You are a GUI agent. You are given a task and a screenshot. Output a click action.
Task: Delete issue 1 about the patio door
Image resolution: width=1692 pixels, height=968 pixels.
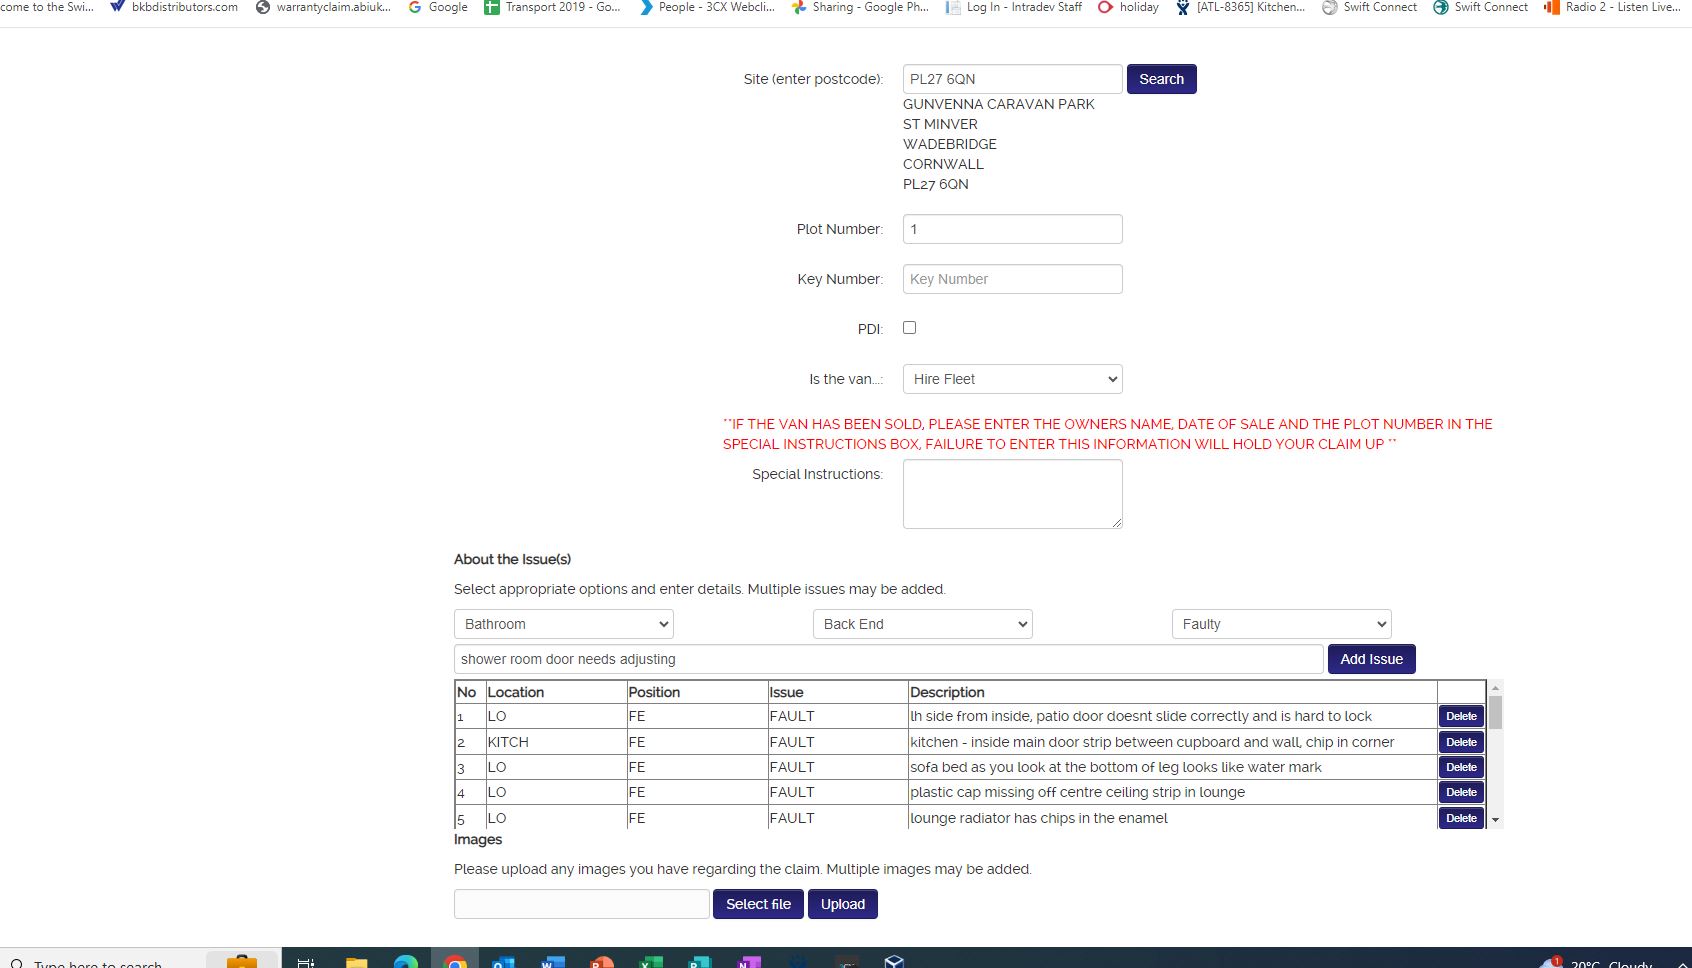coord(1461,716)
